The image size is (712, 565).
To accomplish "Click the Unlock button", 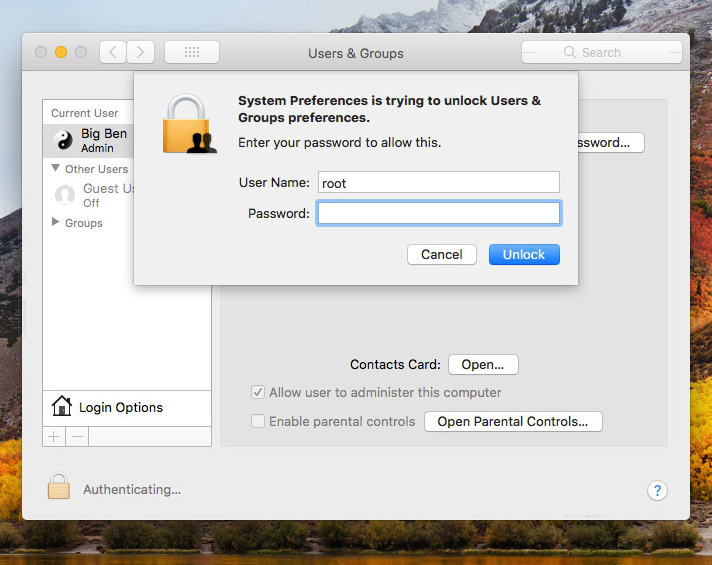I will tap(524, 254).
